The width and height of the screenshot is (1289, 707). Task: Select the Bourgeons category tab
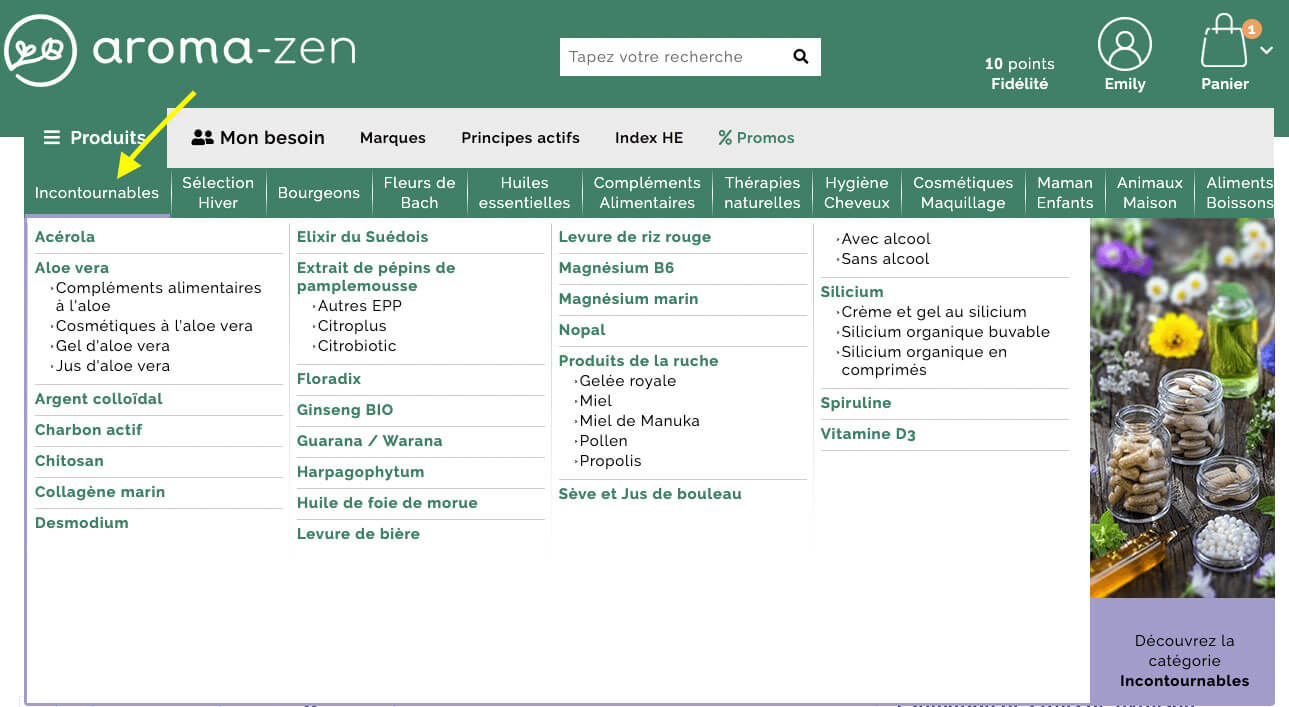319,193
